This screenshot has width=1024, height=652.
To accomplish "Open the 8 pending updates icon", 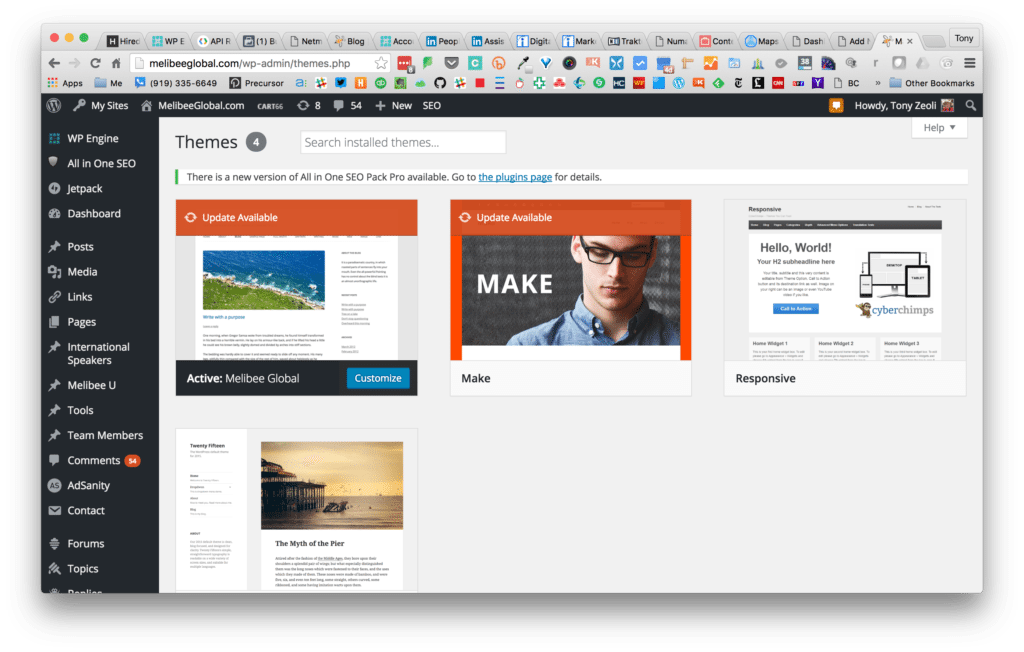I will pyautogui.click(x=309, y=105).
